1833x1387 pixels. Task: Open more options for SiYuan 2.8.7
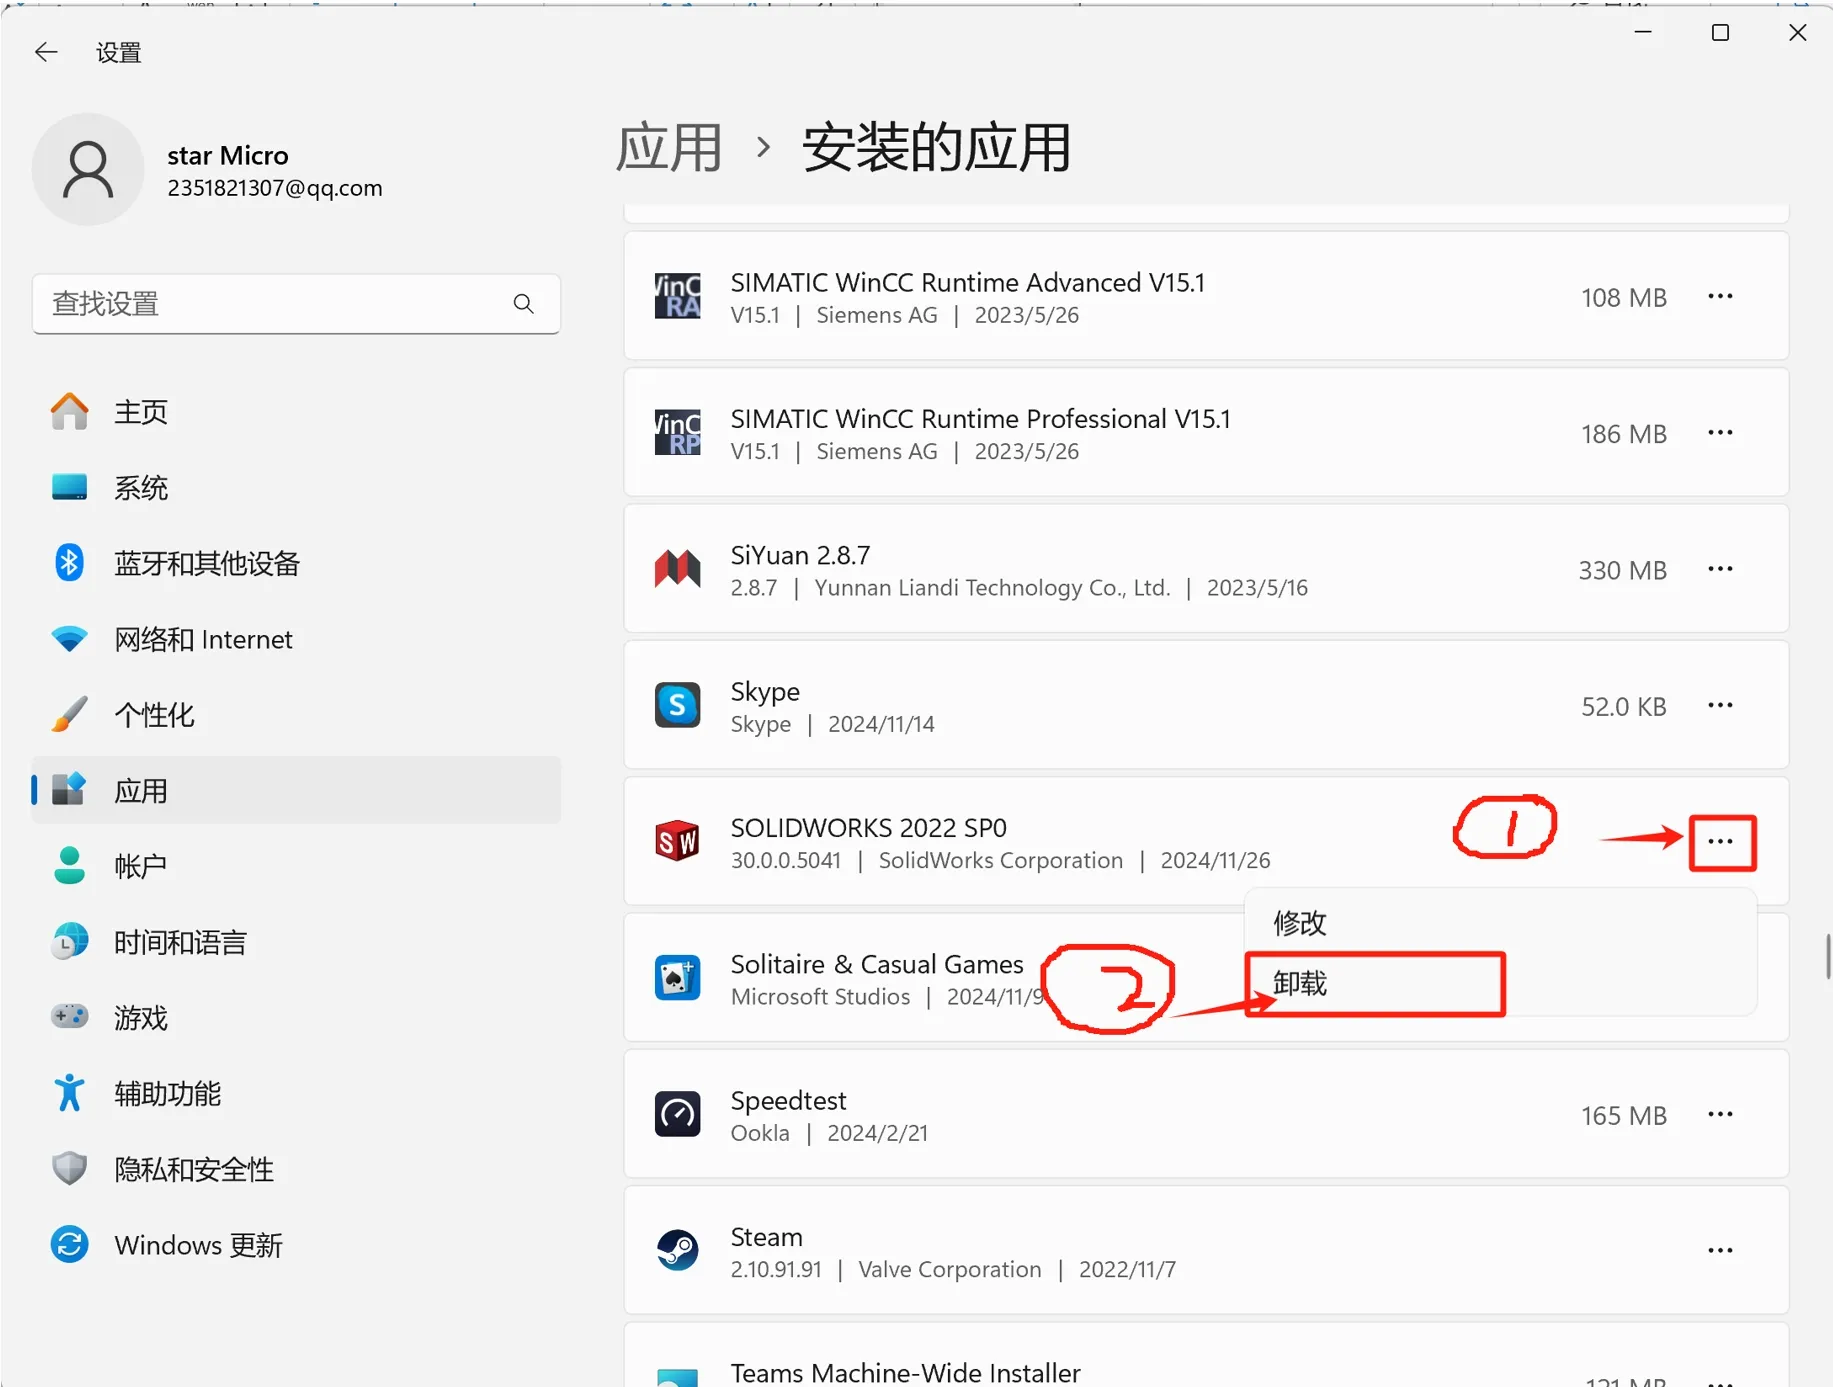coord(1720,569)
